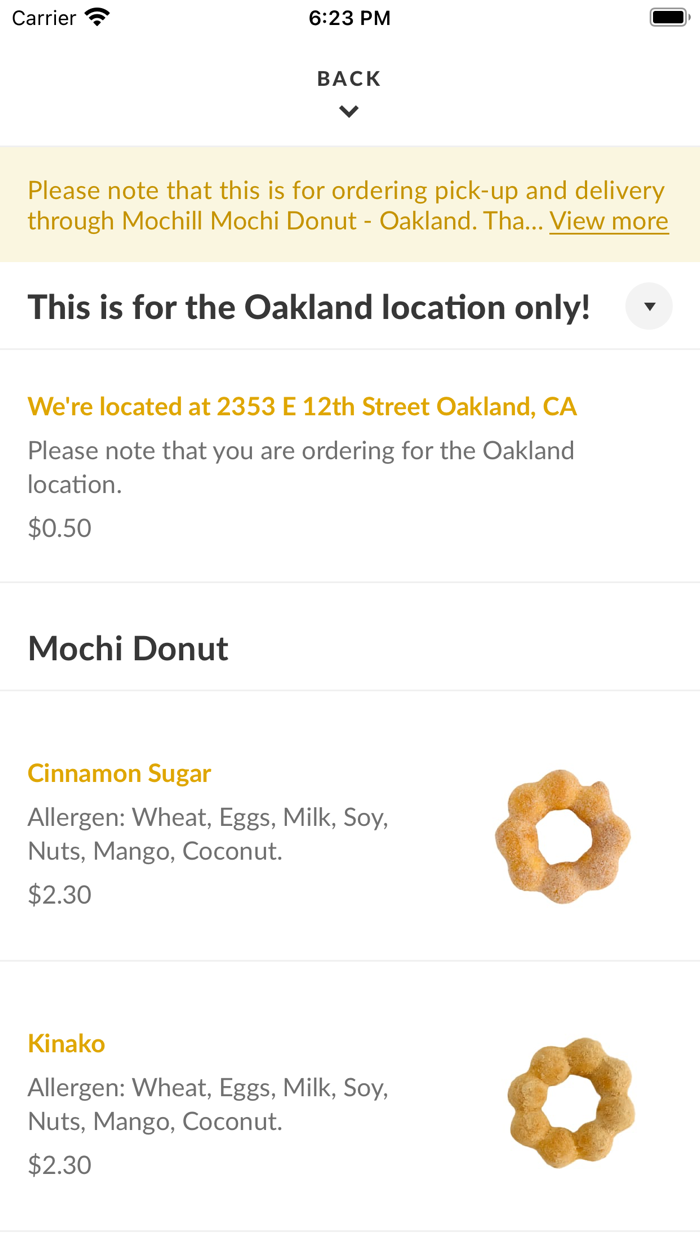This screenshot has width=700, height=1244.
Task: Click the battery icon in status bar
Action: pos(668,16)
